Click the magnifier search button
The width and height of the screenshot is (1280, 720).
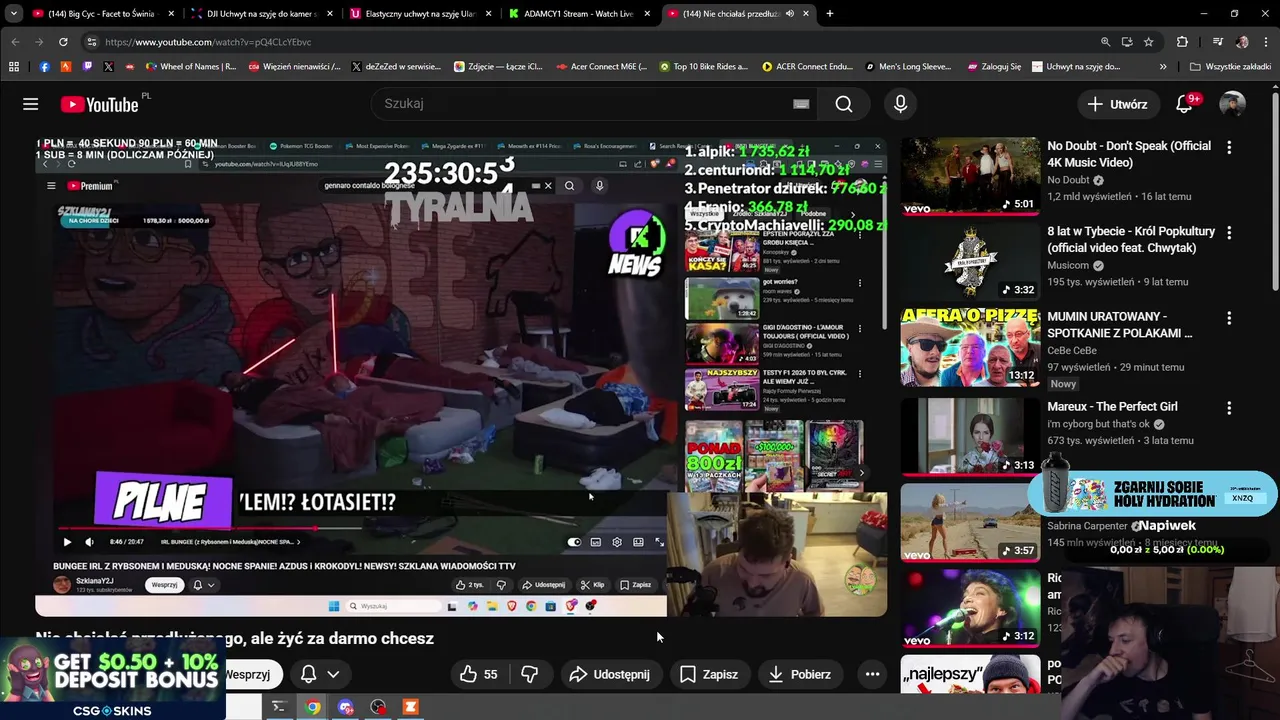pos(844,104)
